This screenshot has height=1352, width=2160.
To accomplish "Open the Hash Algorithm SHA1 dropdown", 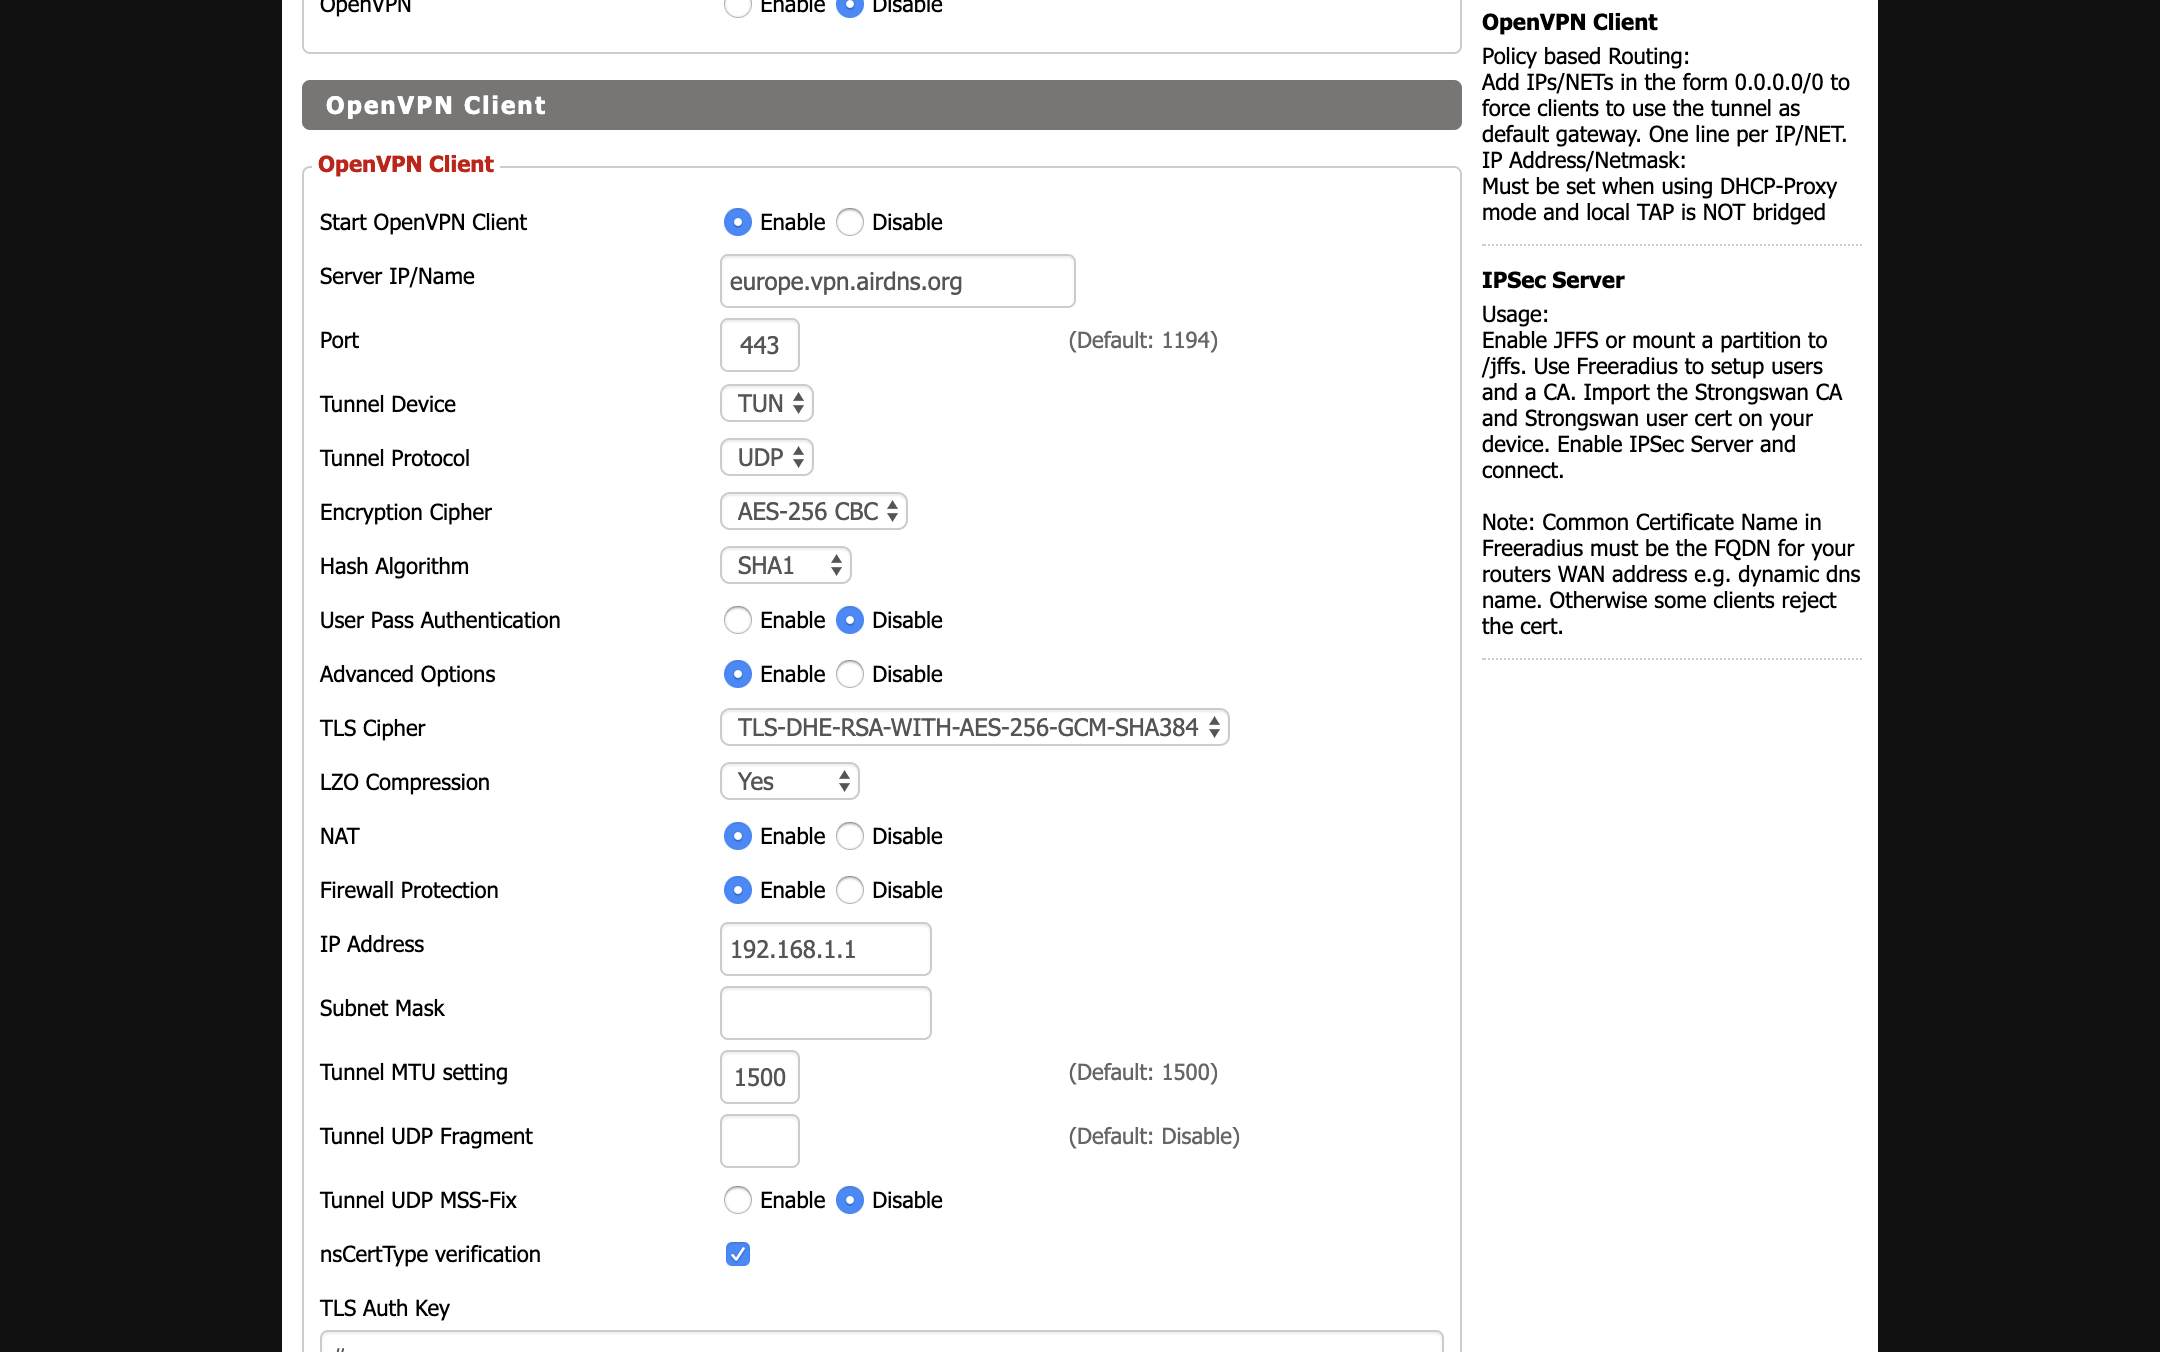I will pyautogui.click(x=786, y=565).
